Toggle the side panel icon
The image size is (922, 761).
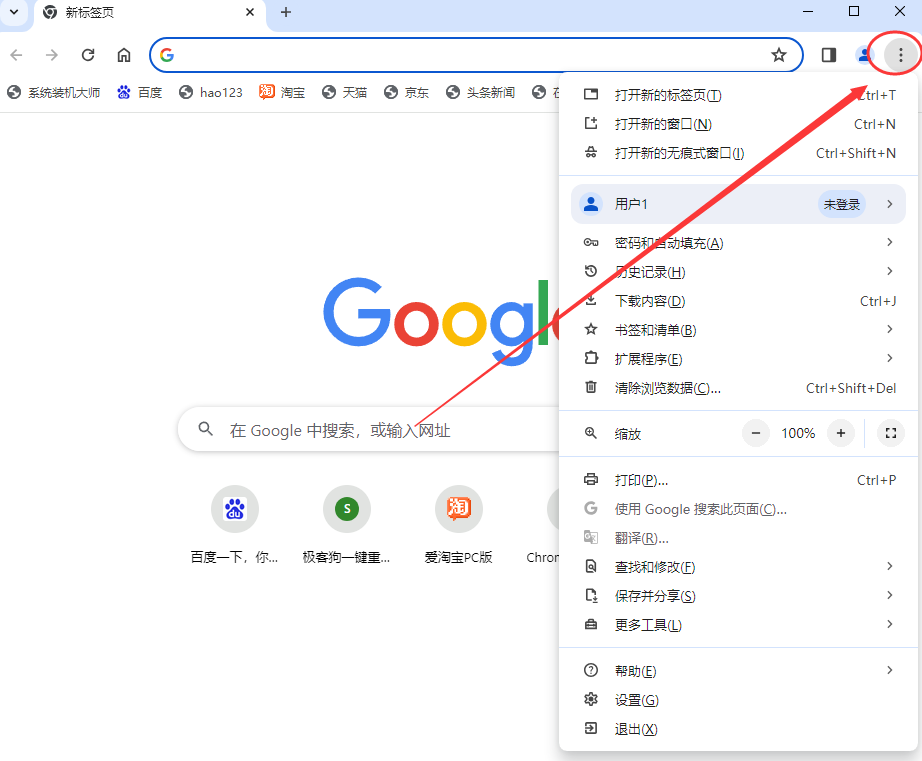(829, 55)
